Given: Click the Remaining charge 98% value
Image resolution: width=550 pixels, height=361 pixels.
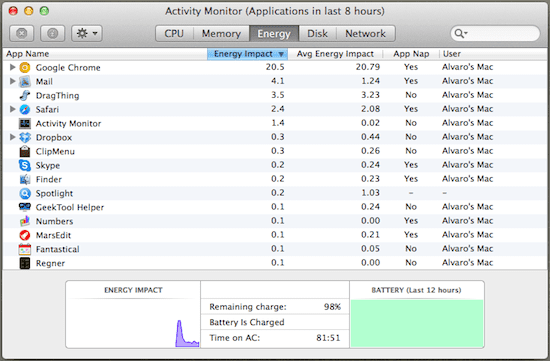Looking at the screenshot, I should 332,307.
